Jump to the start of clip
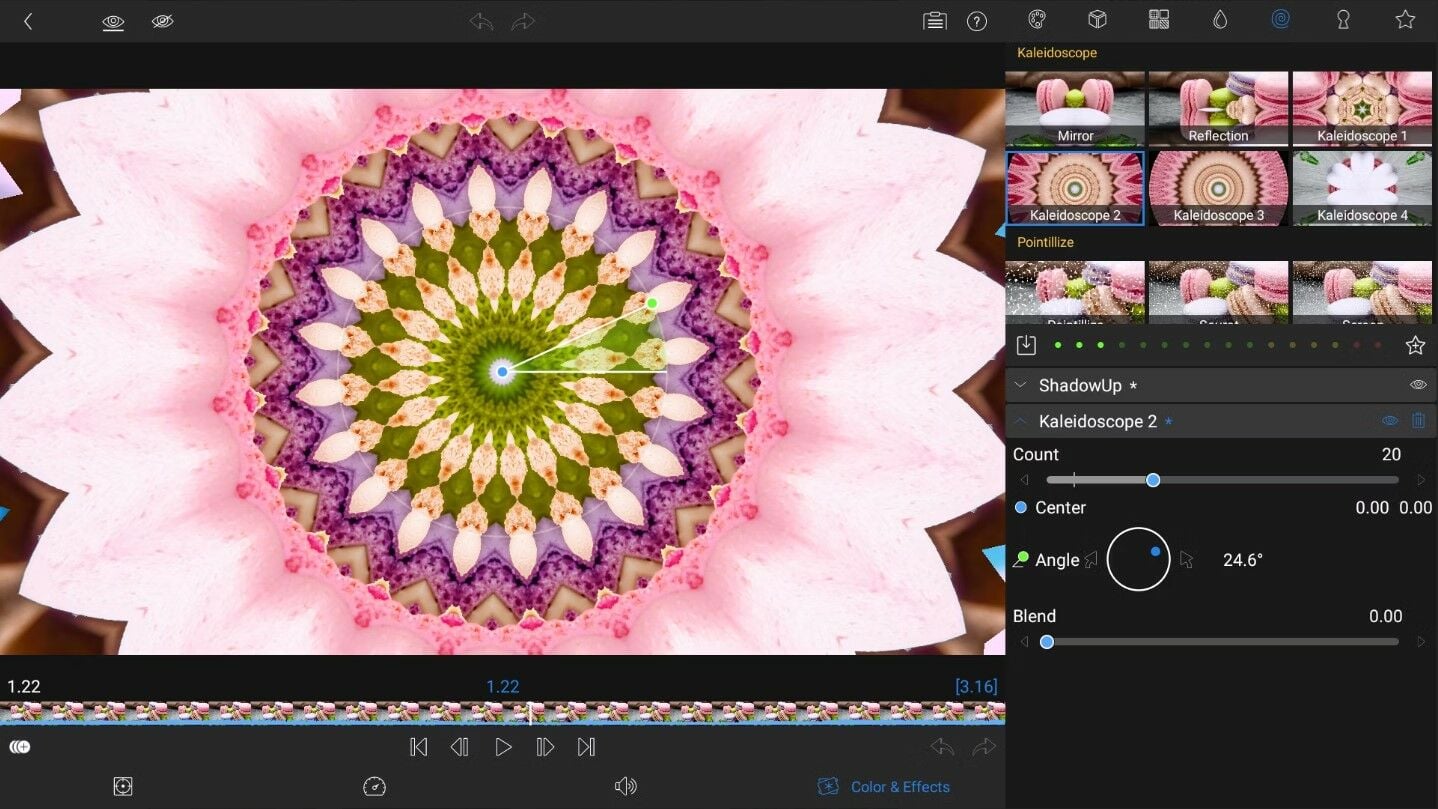This screenshot has width=1438, height=809. click(419, 747)
